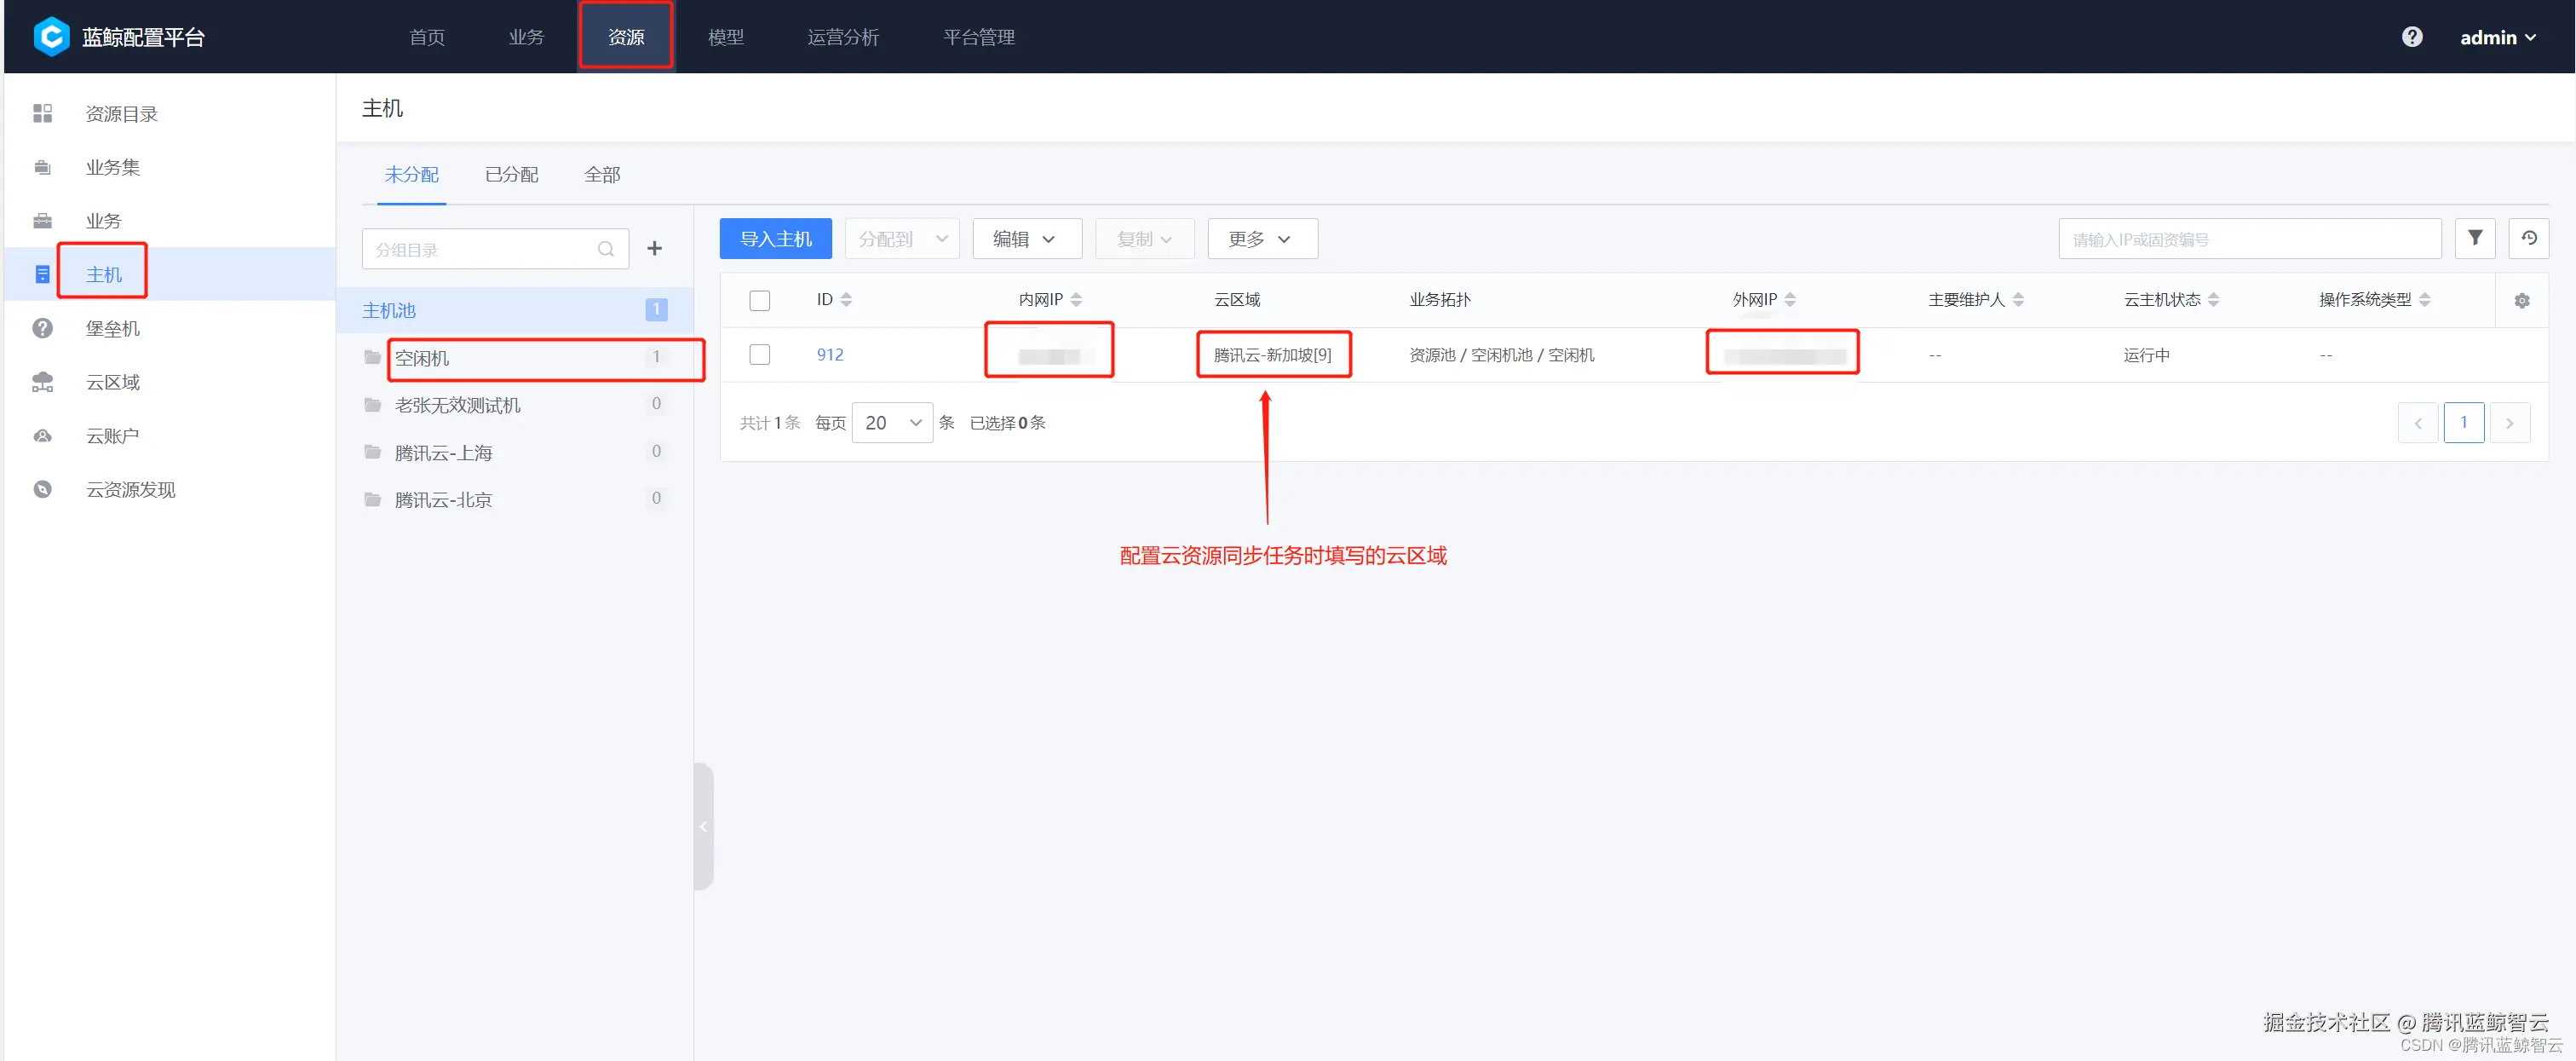Screen dimensions: 2576x1061
Task: Click search magnifier in 分组目录 box
Action: [605, 249]
